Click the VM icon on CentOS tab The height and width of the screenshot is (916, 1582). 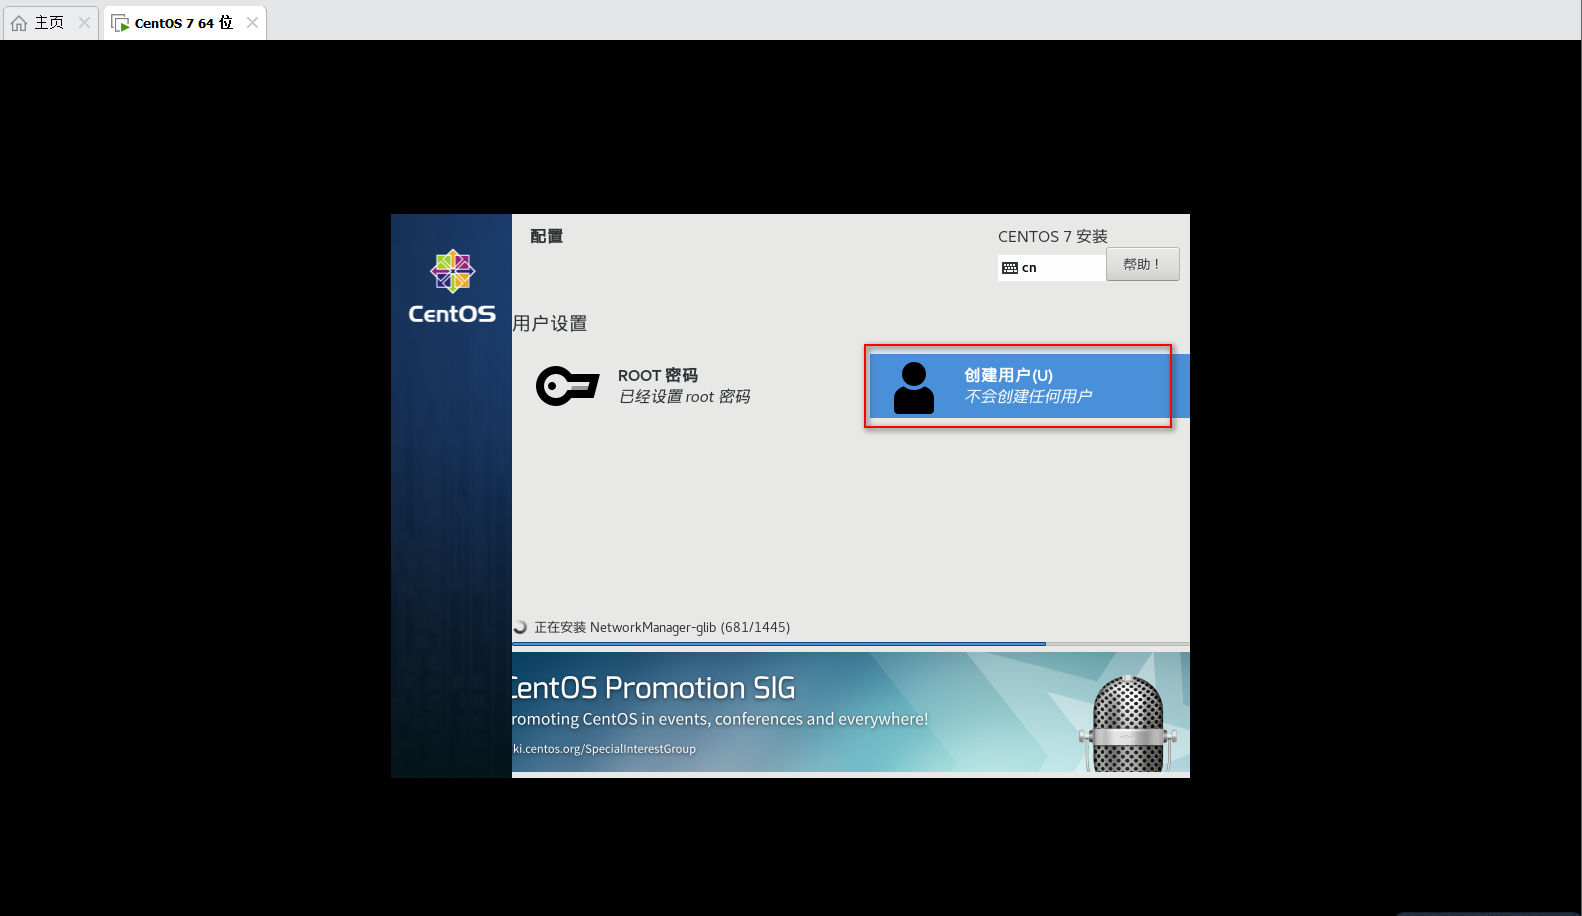click(x=120, y=23)
